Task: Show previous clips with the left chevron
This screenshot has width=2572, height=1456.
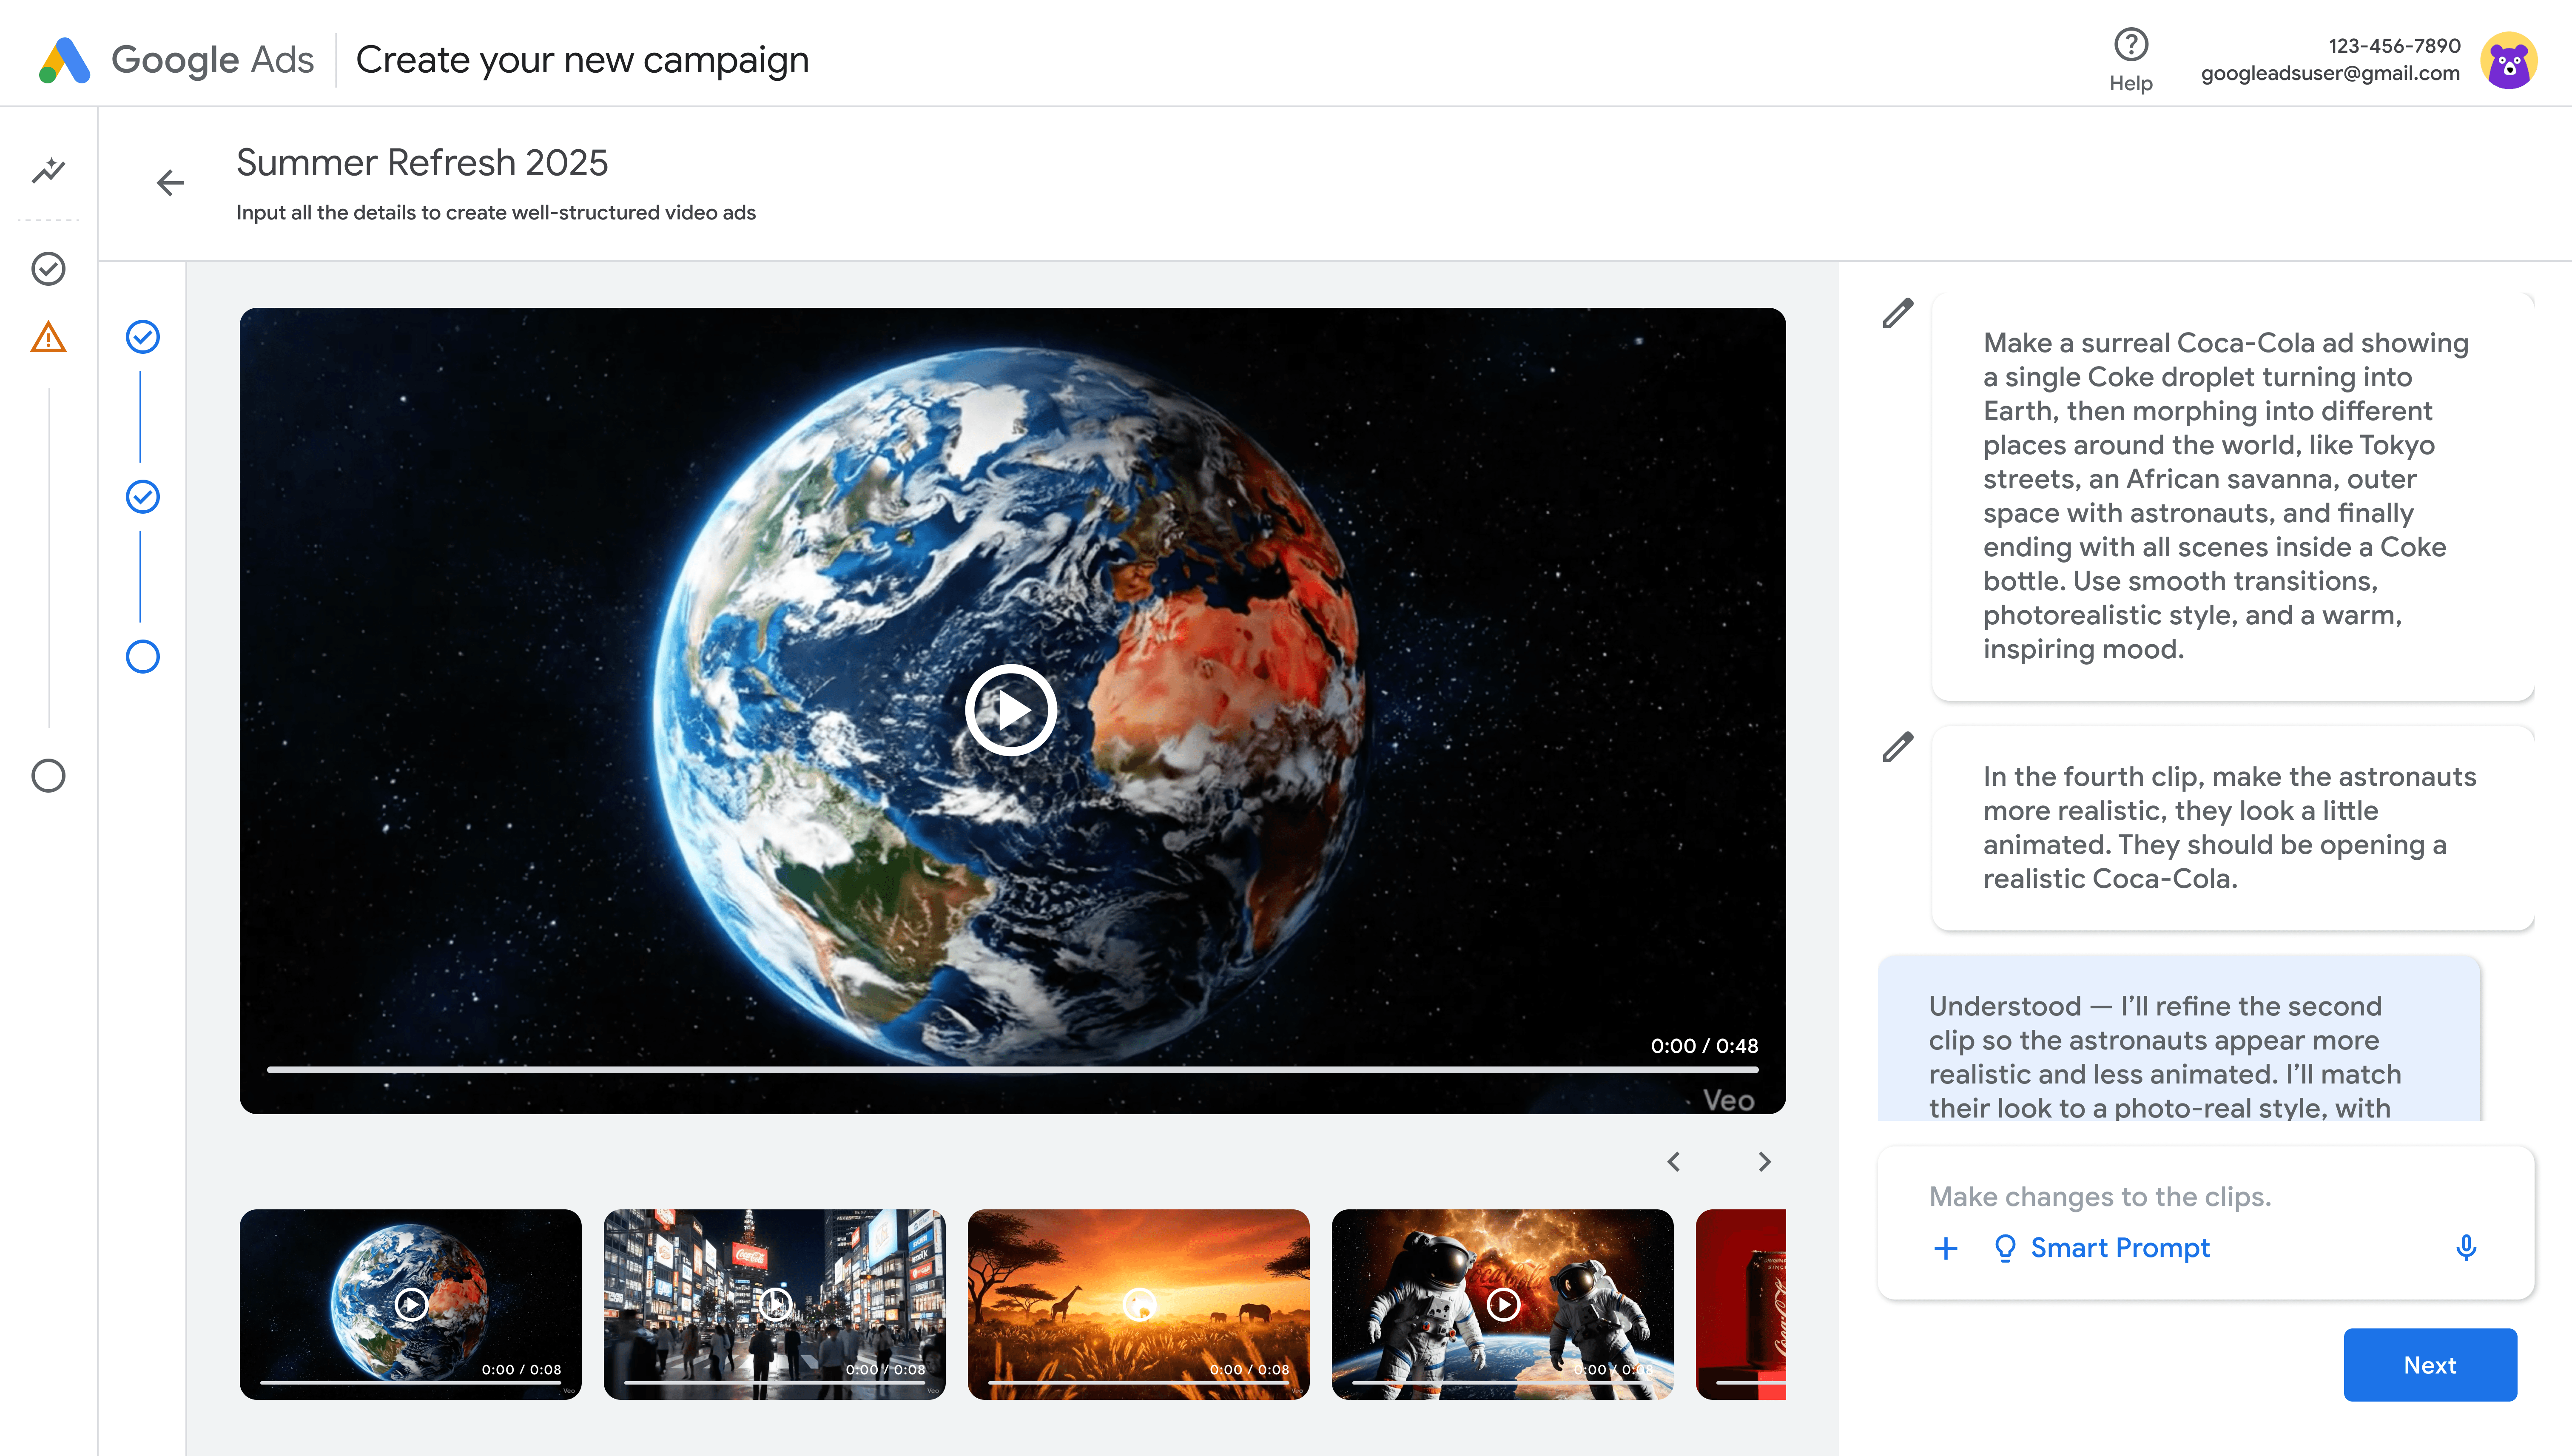Action: click(1674, 1162)
